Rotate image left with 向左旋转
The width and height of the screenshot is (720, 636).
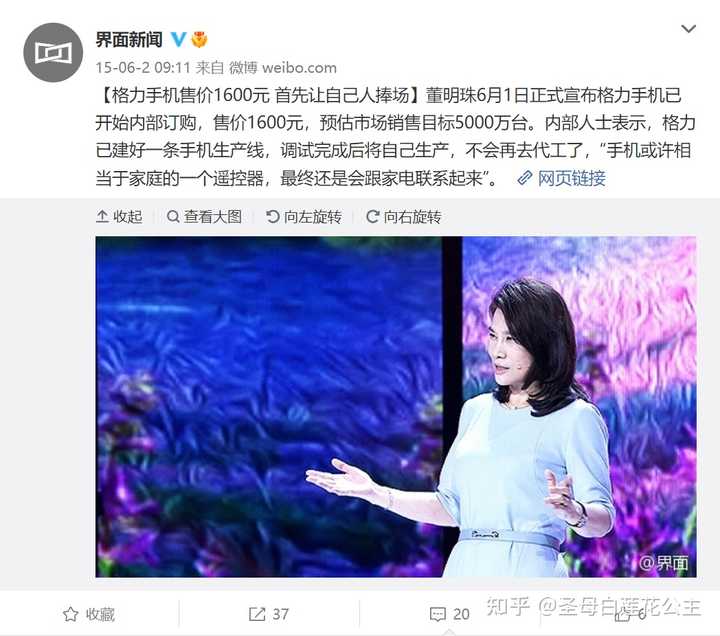pyautogui.click(x=304, y=216)
